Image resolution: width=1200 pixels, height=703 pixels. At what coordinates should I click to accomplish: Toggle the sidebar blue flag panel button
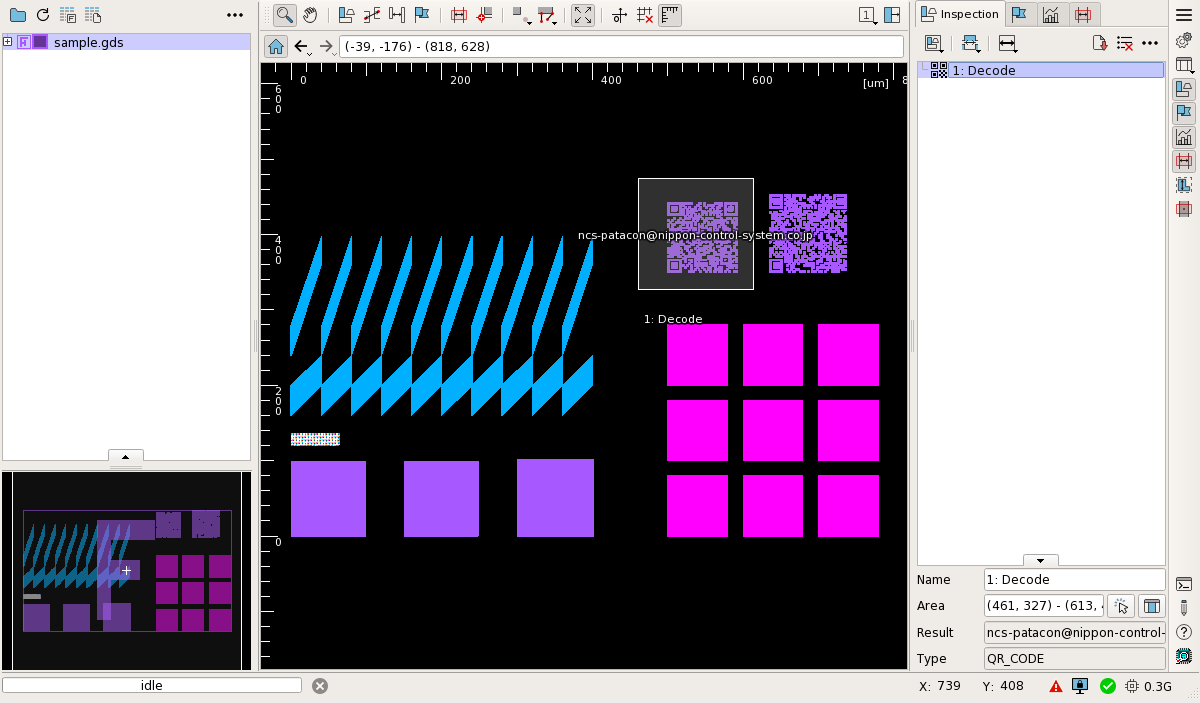(1184, 113)
